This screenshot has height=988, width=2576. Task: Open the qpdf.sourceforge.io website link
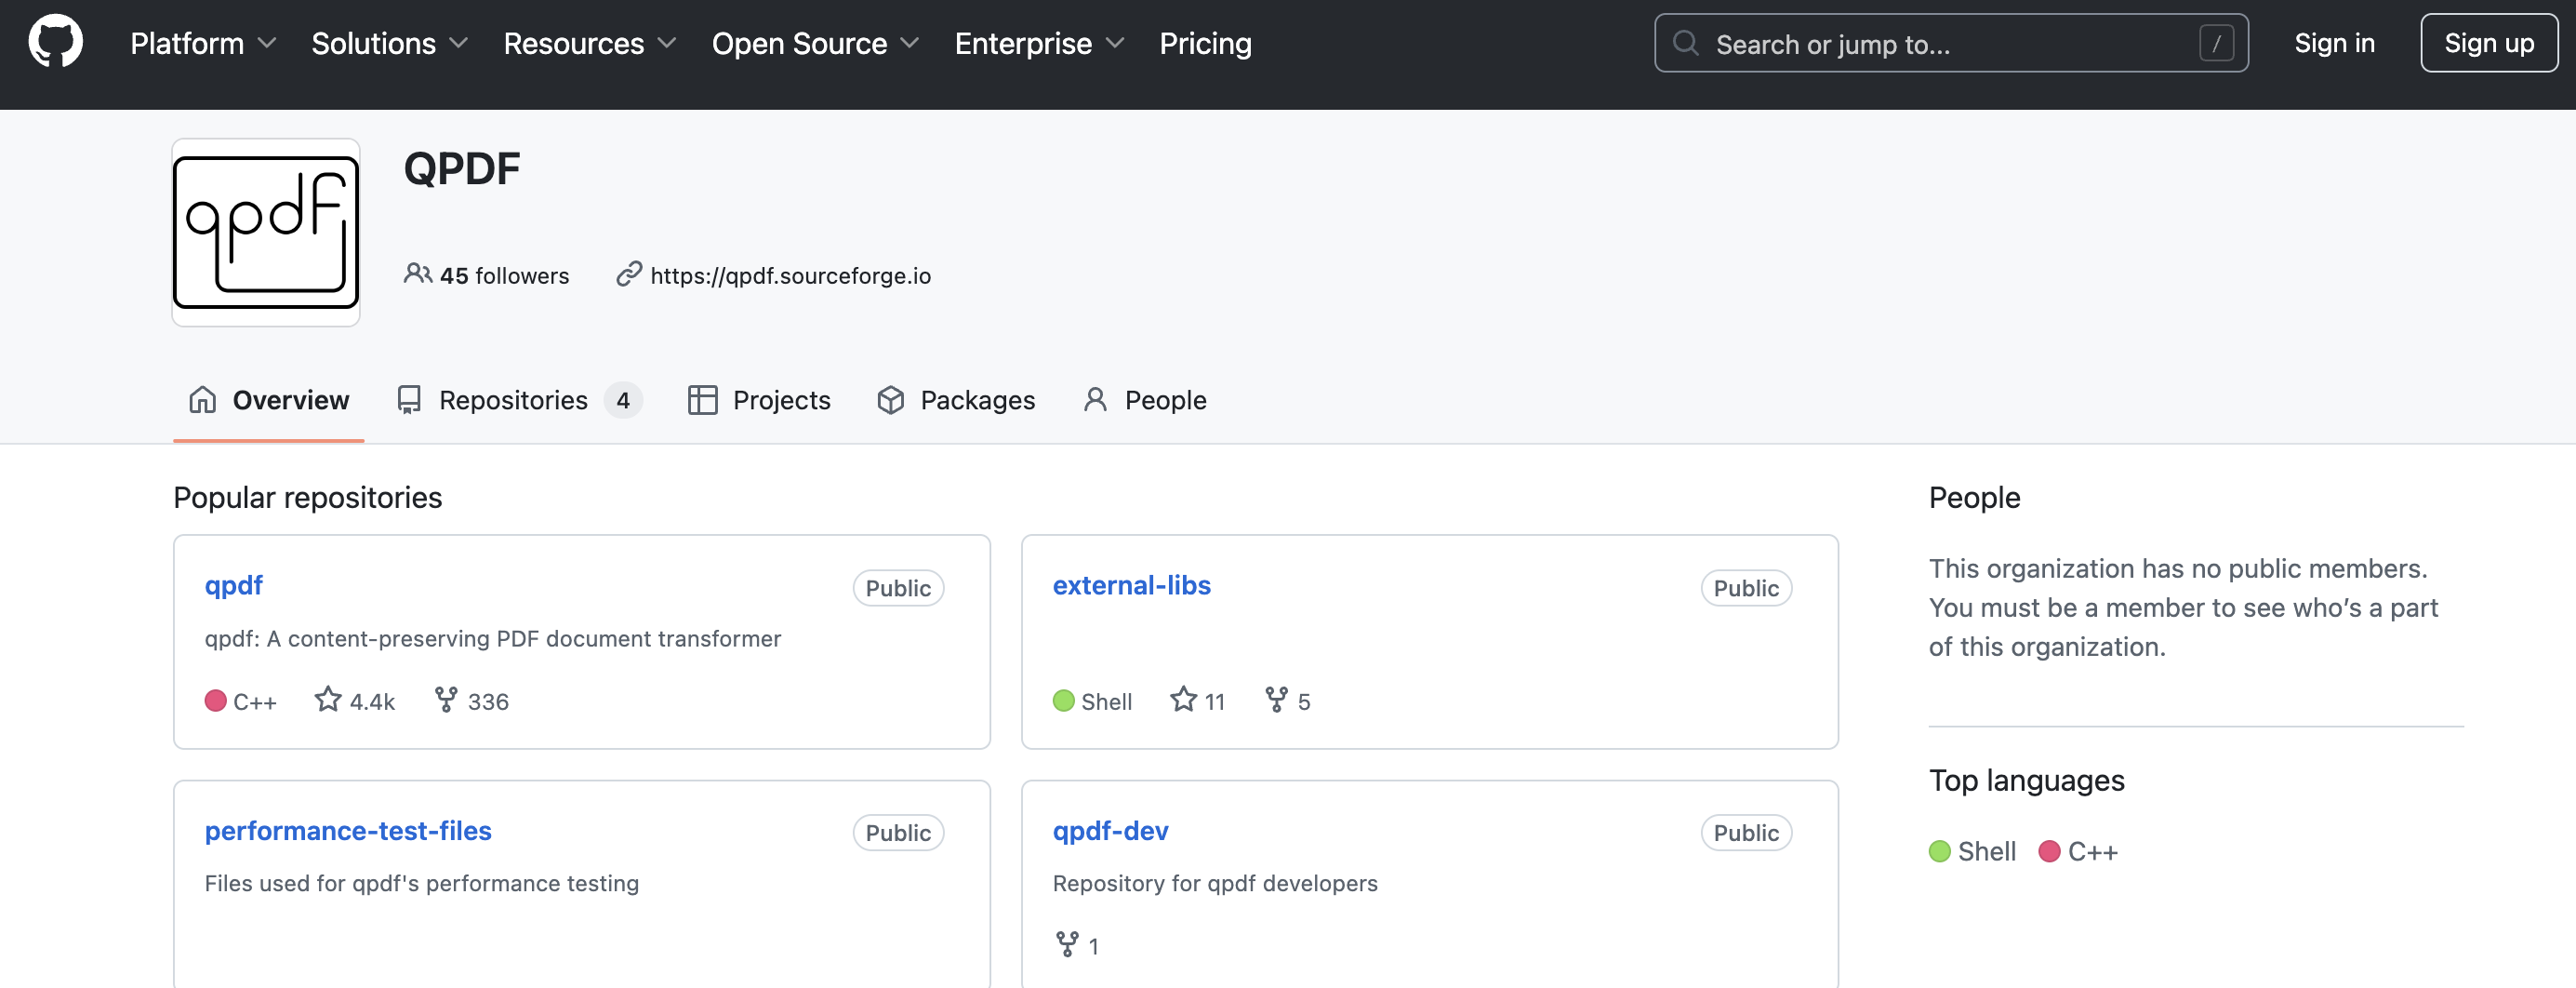[x=790, y=275]
